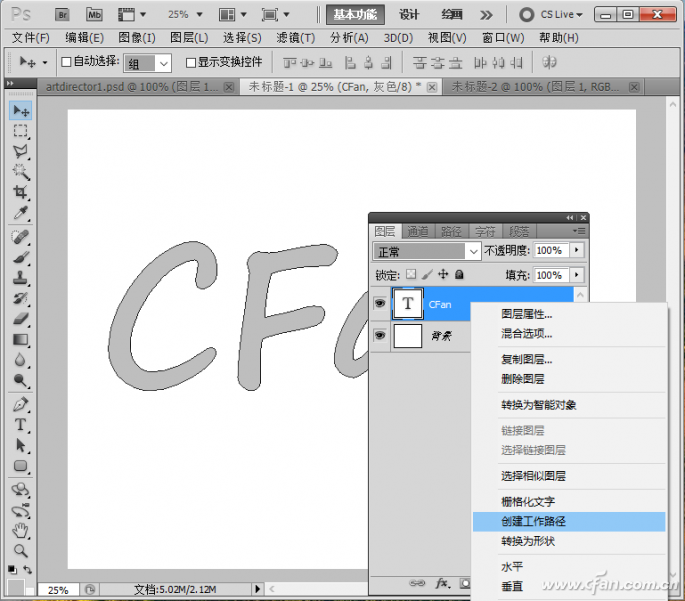The width and height of the screenshot is (685, 601).
Task: Switch to the 设计 workspace
Action: click(409, 15)
